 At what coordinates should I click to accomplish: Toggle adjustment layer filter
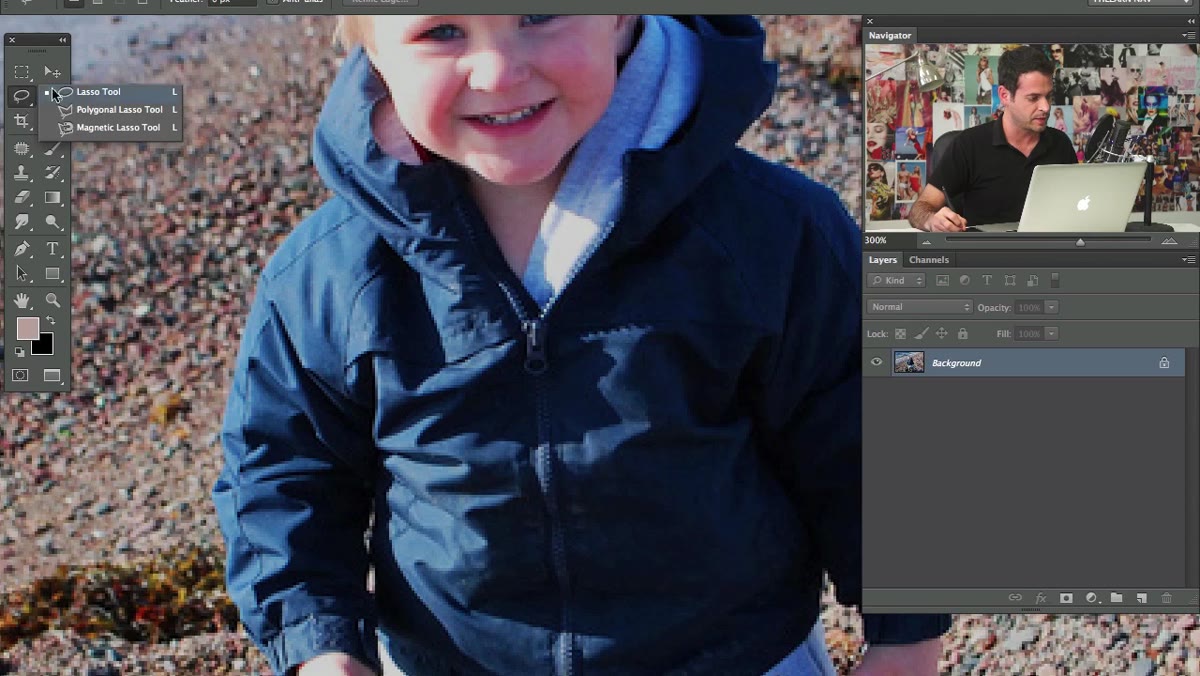click(x=964, y=281)
